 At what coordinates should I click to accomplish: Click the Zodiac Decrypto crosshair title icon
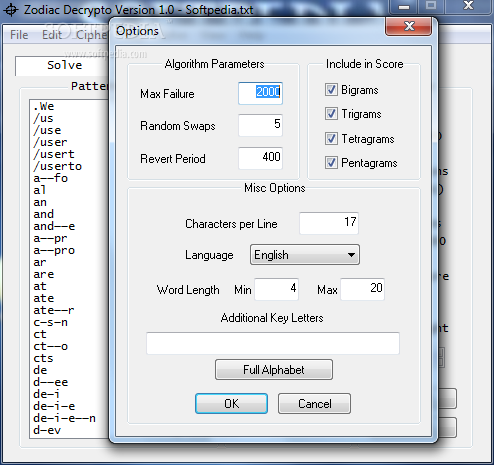pos(11,10)
